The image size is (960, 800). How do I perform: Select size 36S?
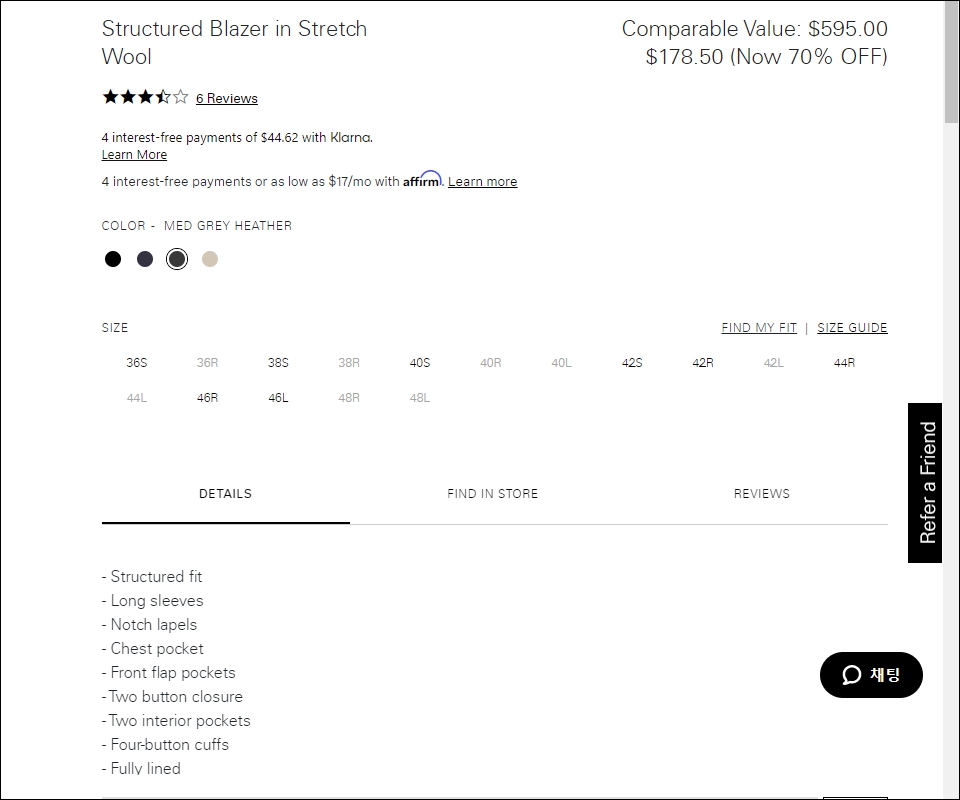click(x=137, y=363)
